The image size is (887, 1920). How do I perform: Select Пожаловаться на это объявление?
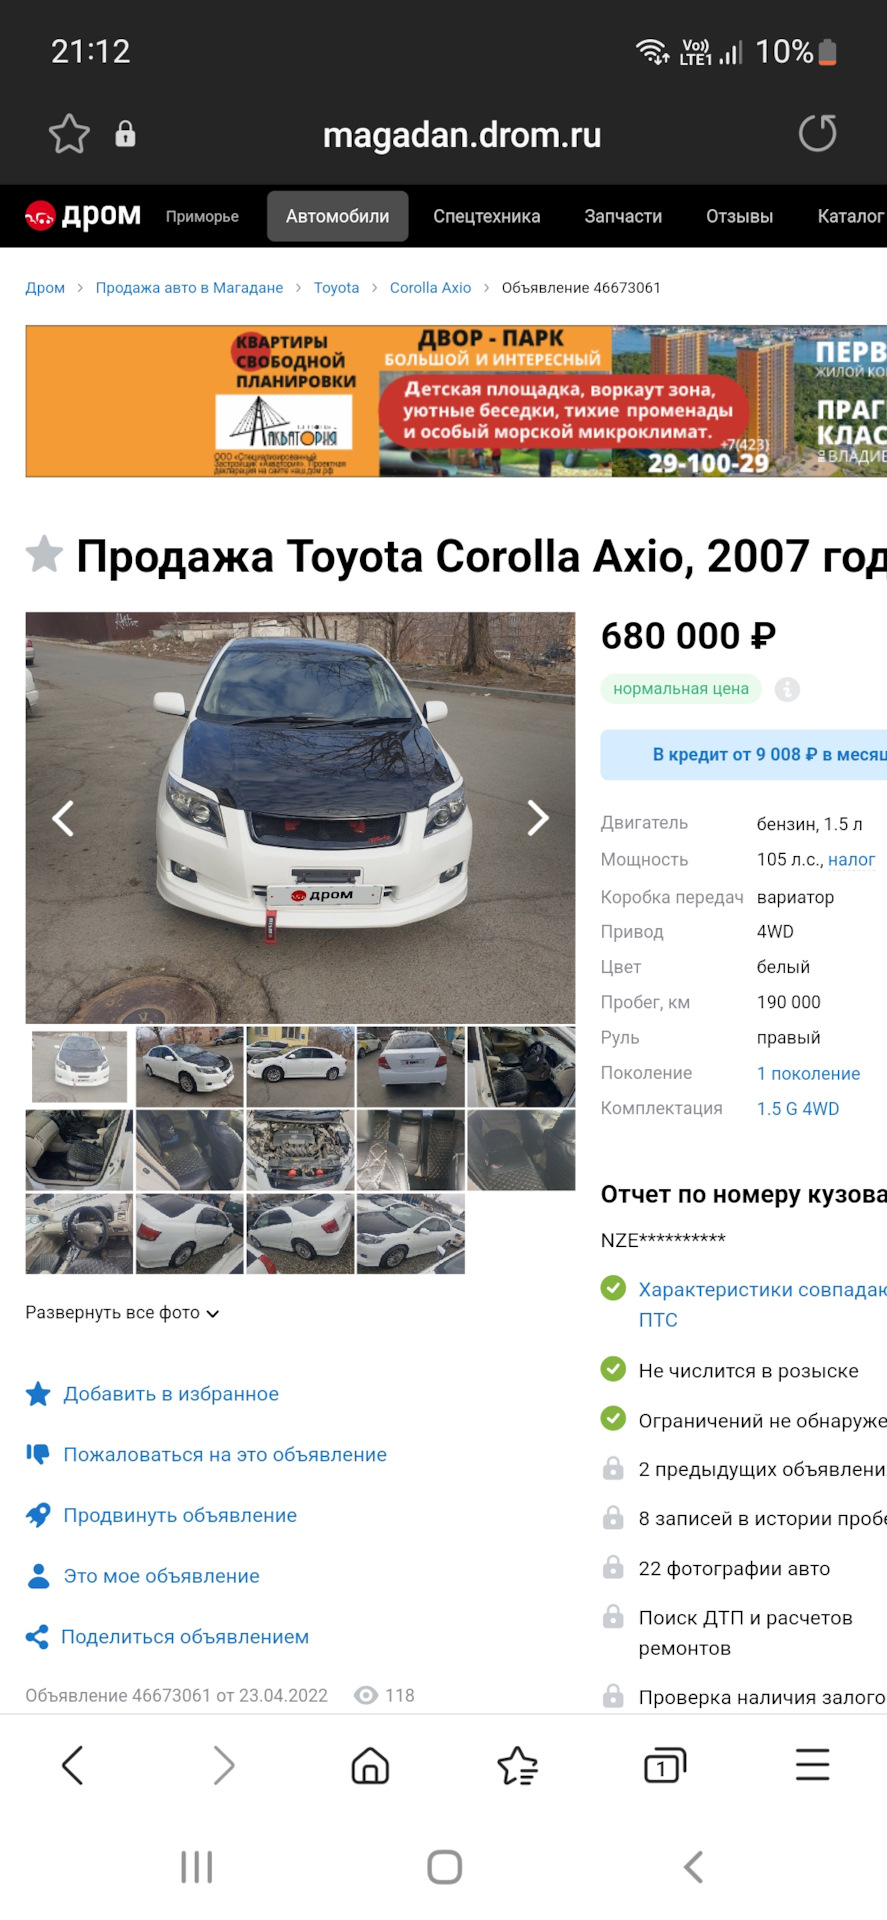(225, 1455)
